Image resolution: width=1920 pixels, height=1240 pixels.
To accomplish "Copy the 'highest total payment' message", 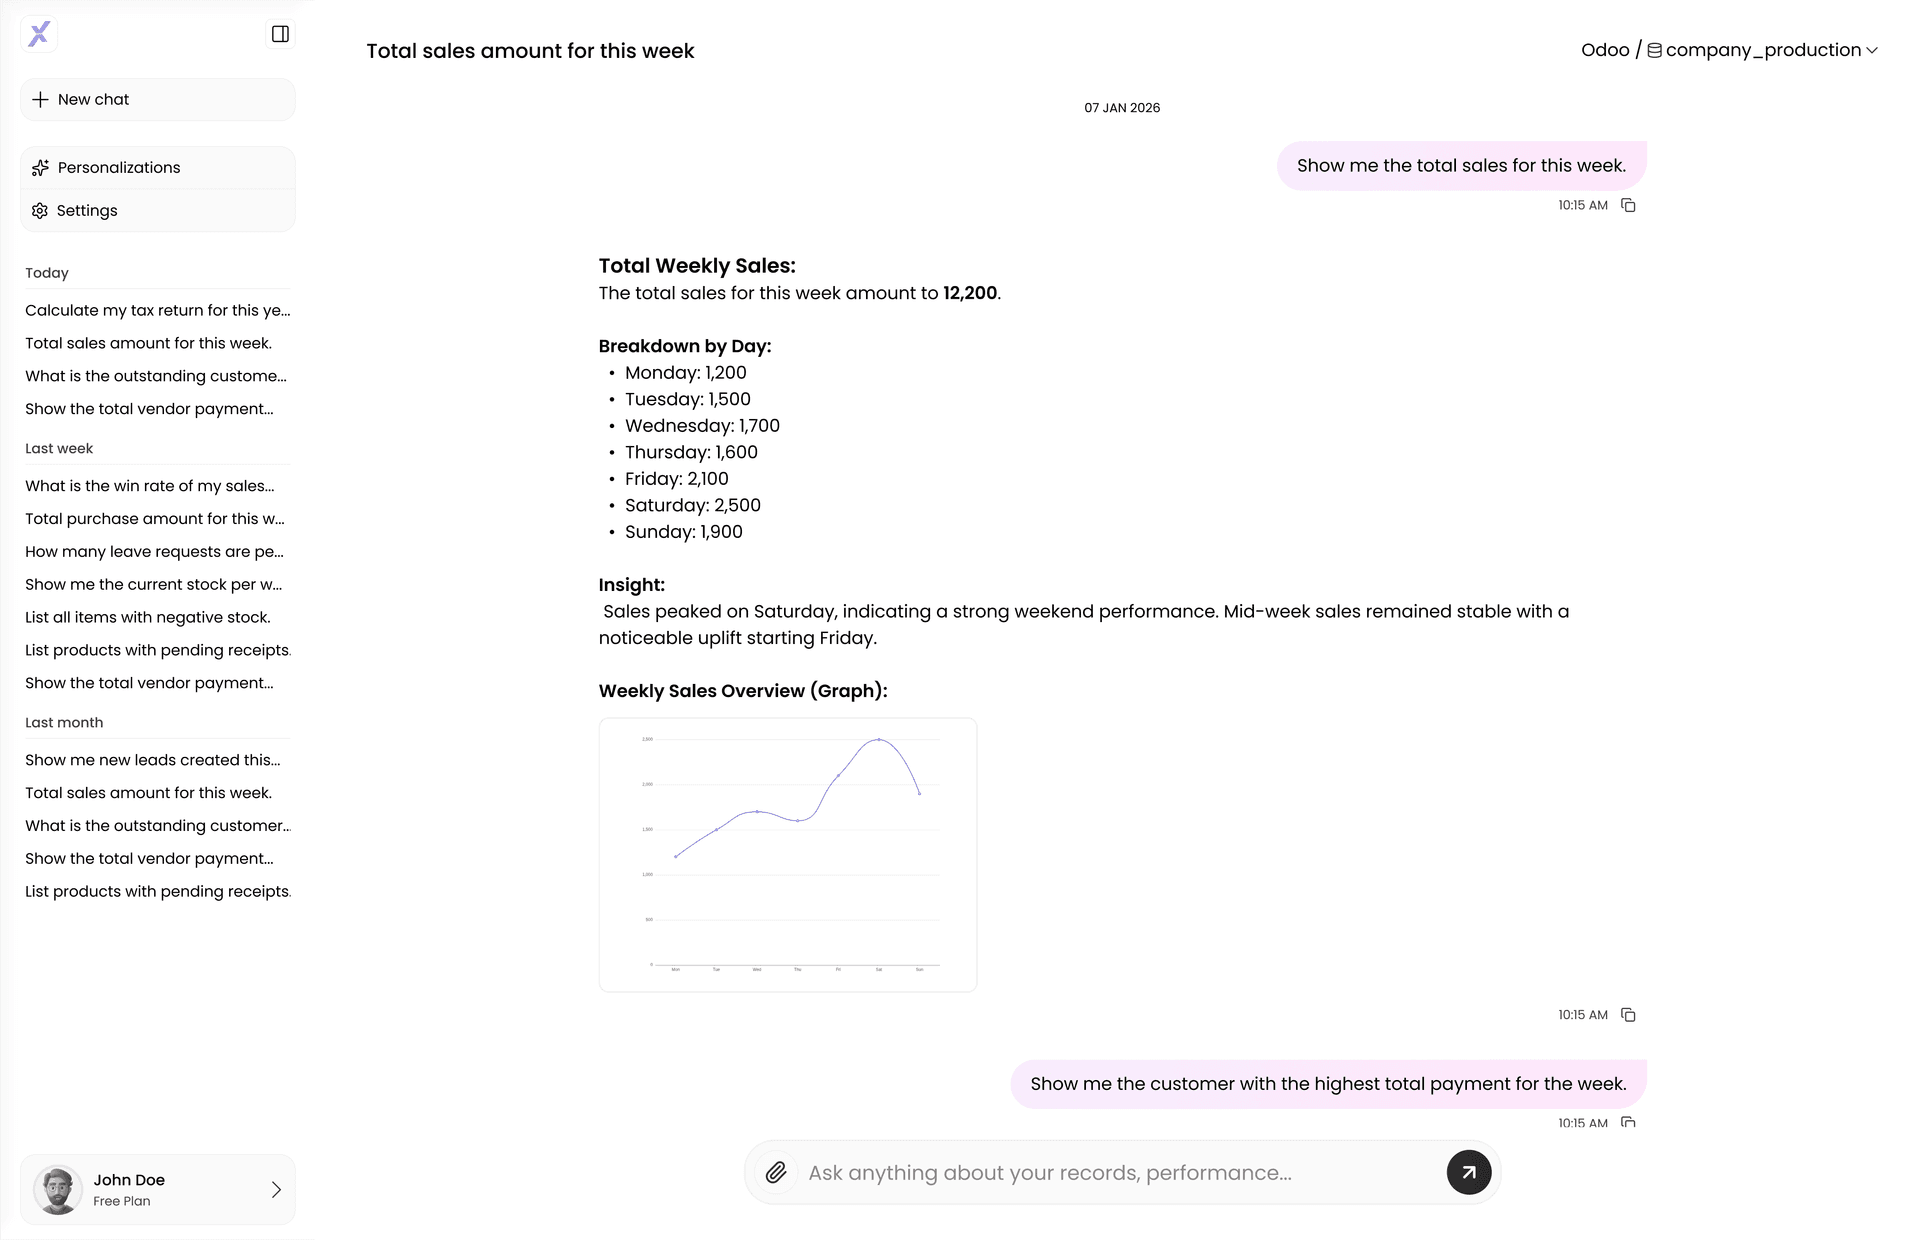I will click(1628, 1122).
